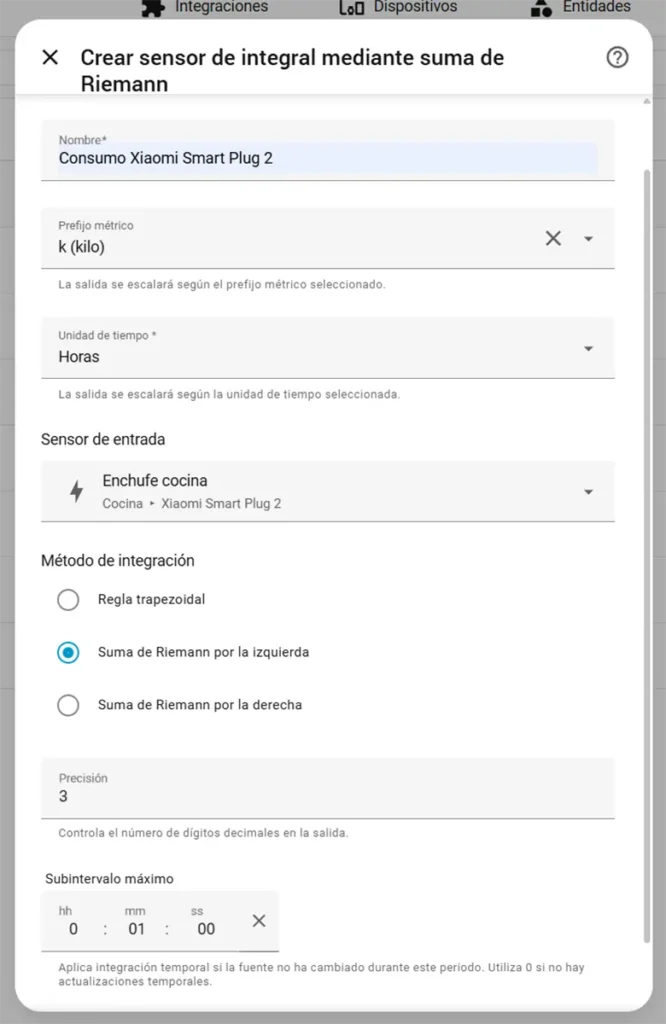The width and height of the screenshot is (666, 1024).
Task: Expand the Sensor de entrada selector
Action: (589, 491)
